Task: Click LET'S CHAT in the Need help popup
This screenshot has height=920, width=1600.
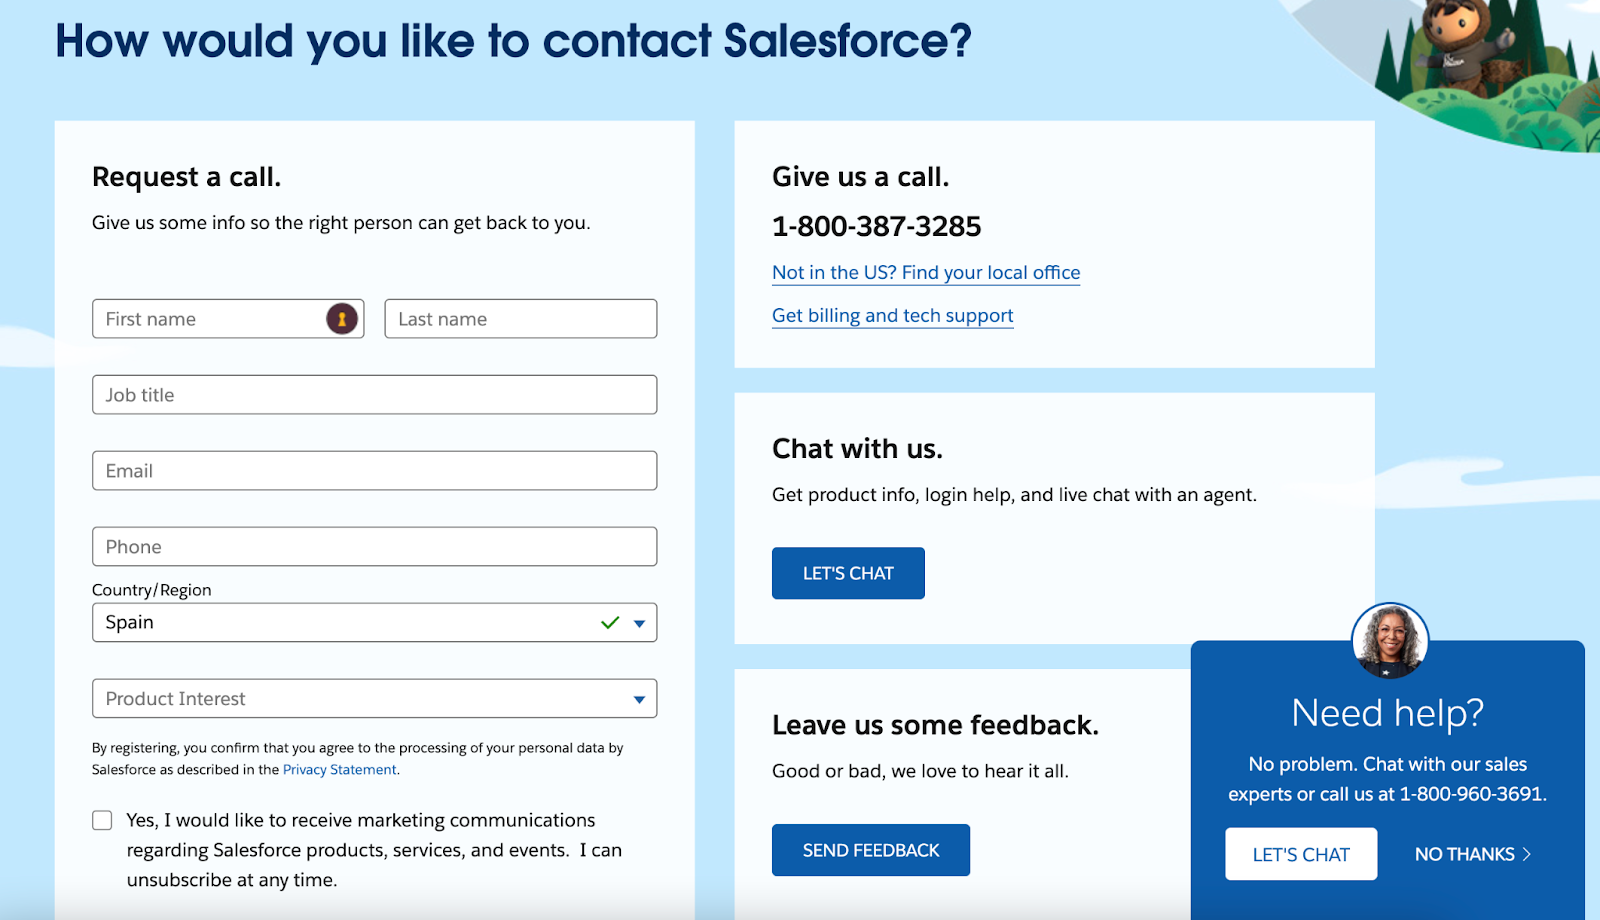Action: click(x=1300, y=854)
